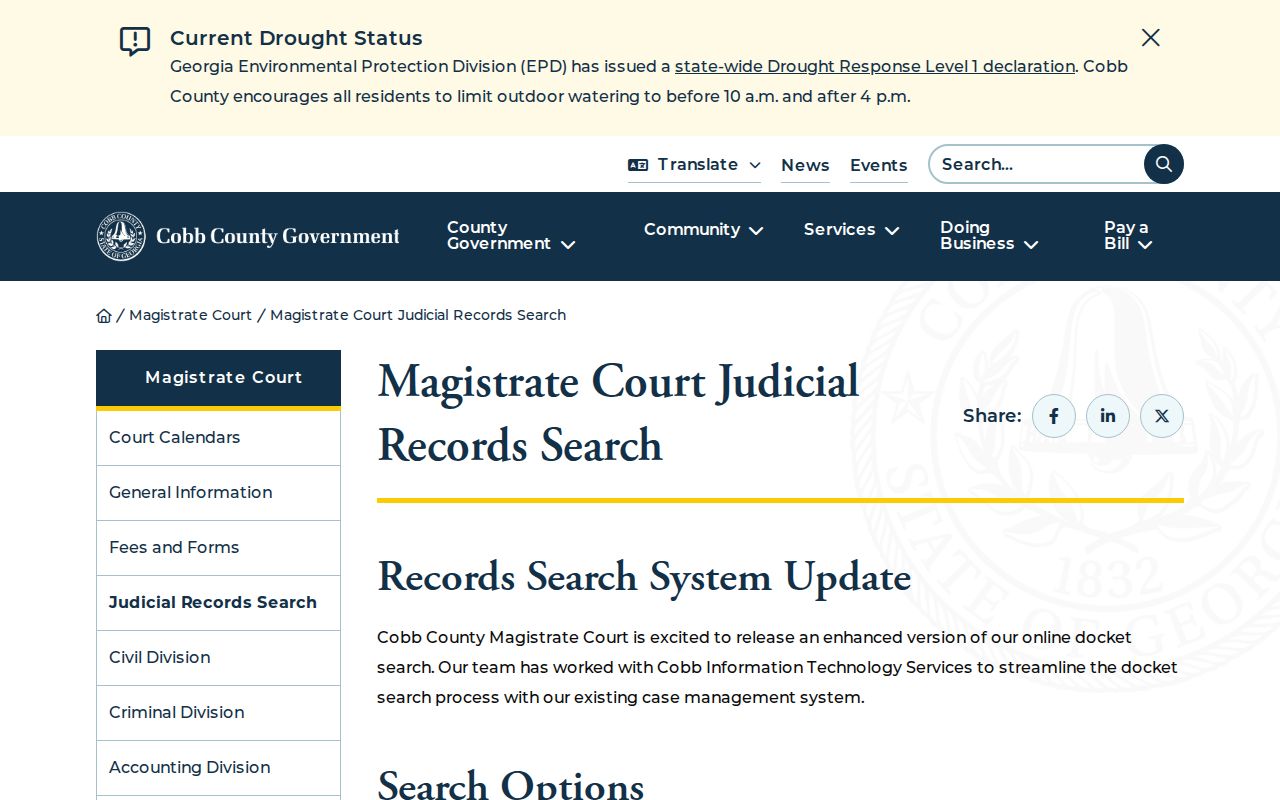
Task: Expand the Translate dropdown chevron
Action: tap(755, 165)
